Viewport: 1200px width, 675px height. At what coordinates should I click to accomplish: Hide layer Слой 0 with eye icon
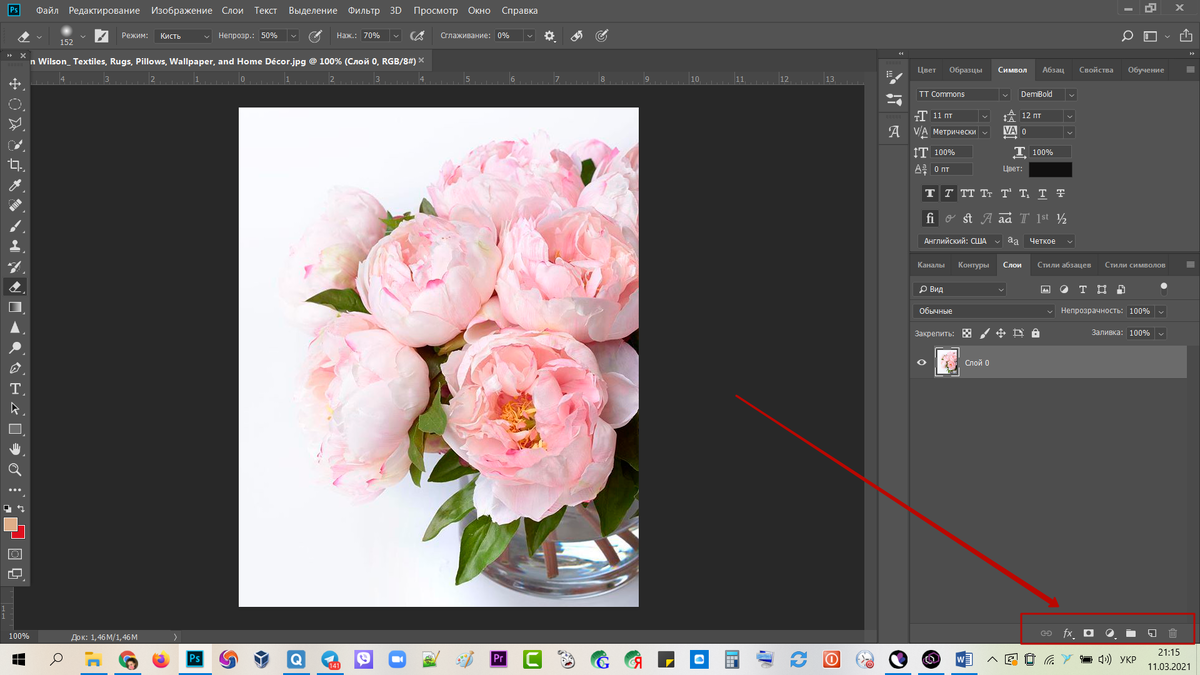pos(922,363)
